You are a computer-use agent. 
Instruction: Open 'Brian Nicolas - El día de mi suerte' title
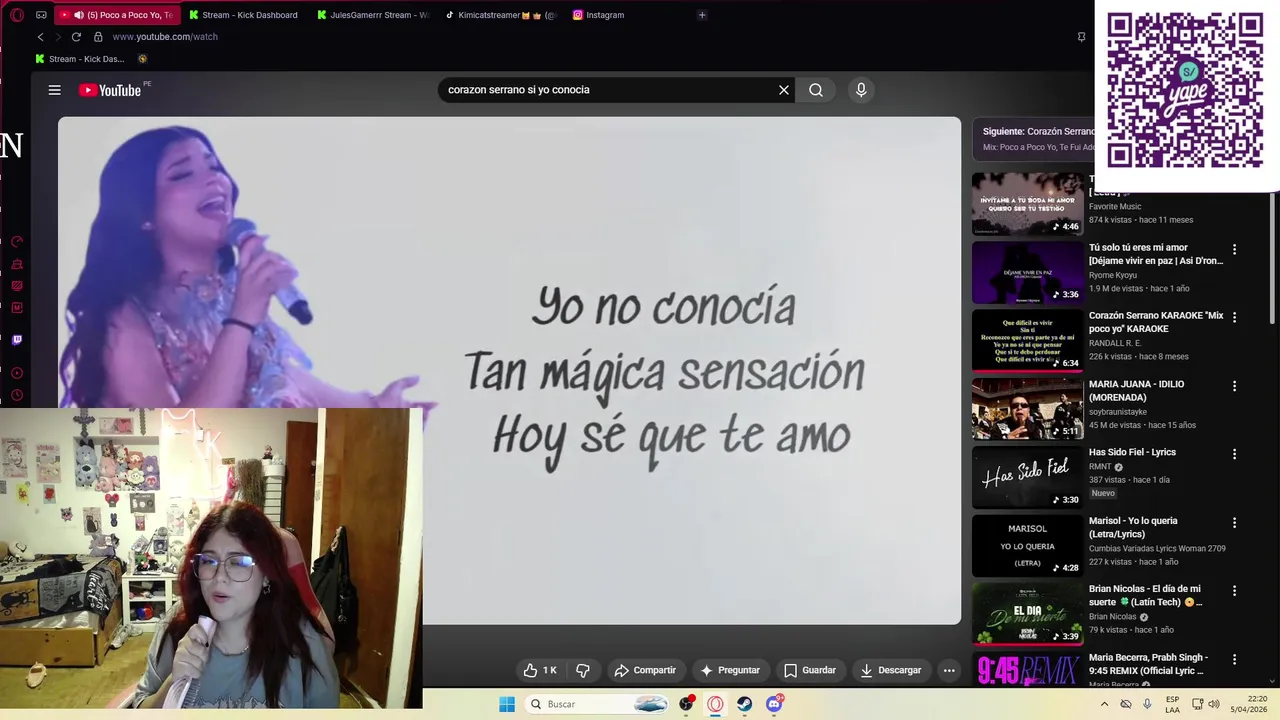[1146, 595]
